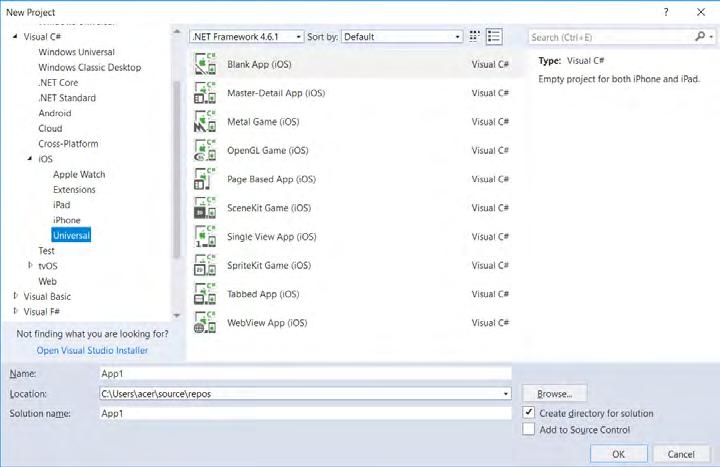
Task: Select Windows Universal category
Action: tap(76, 52)
